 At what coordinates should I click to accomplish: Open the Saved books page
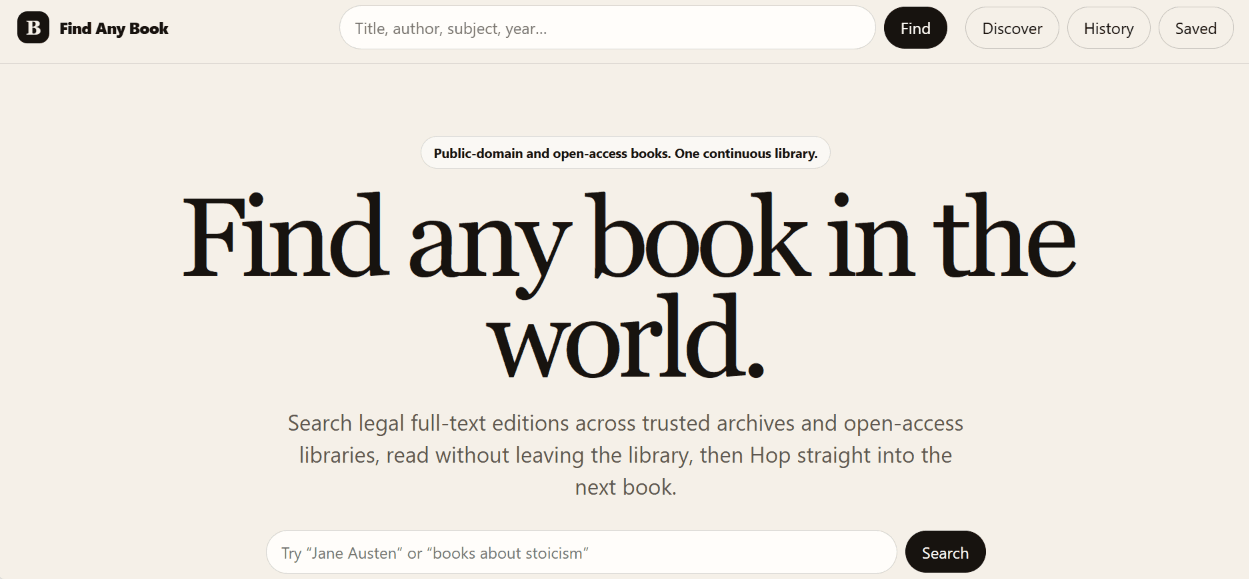coord(1195,28)
